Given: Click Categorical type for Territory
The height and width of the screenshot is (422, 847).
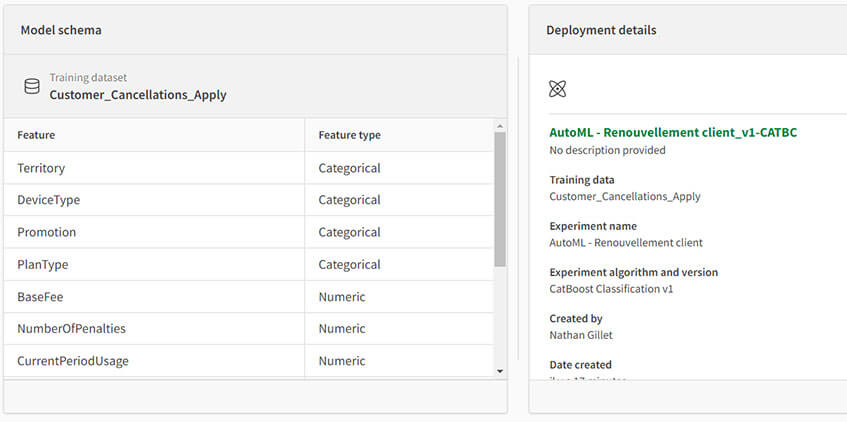Looking at the screenshot, I should click(349, 168).
